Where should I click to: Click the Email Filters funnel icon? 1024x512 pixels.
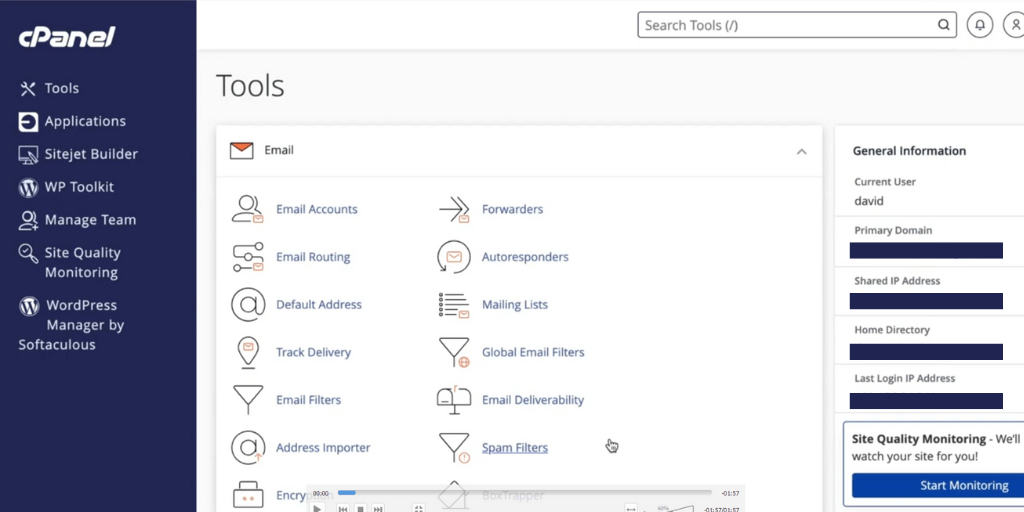tap(248, 400)
